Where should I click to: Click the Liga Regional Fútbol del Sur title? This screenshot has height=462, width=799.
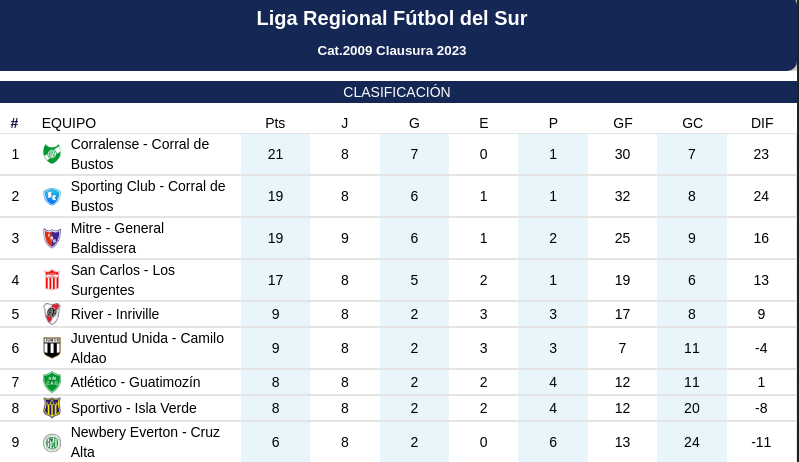(x=392, y=18)
